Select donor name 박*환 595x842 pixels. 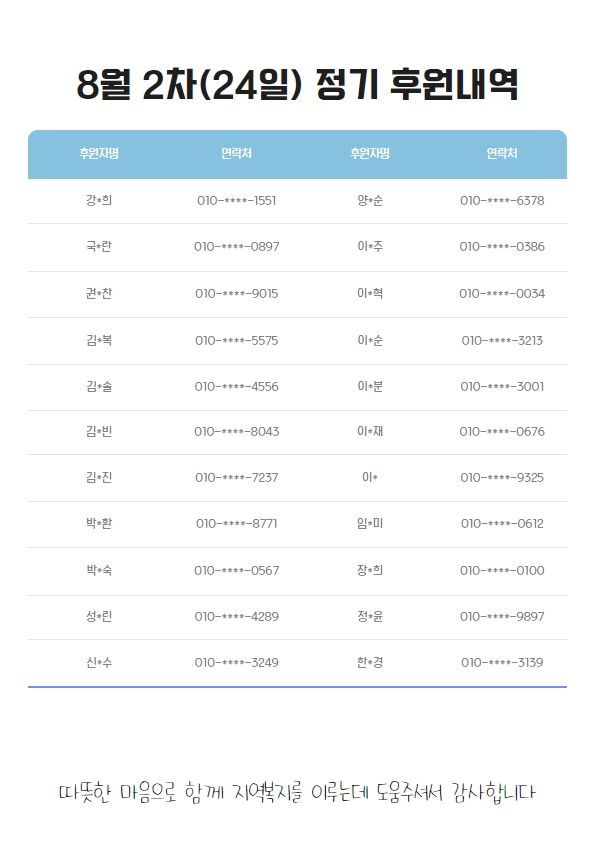point(99,524)
